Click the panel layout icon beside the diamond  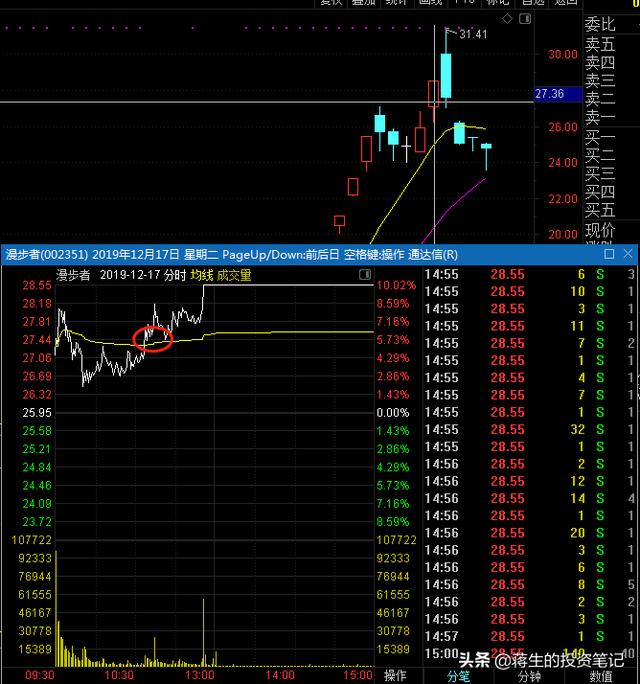click(526, 19)
